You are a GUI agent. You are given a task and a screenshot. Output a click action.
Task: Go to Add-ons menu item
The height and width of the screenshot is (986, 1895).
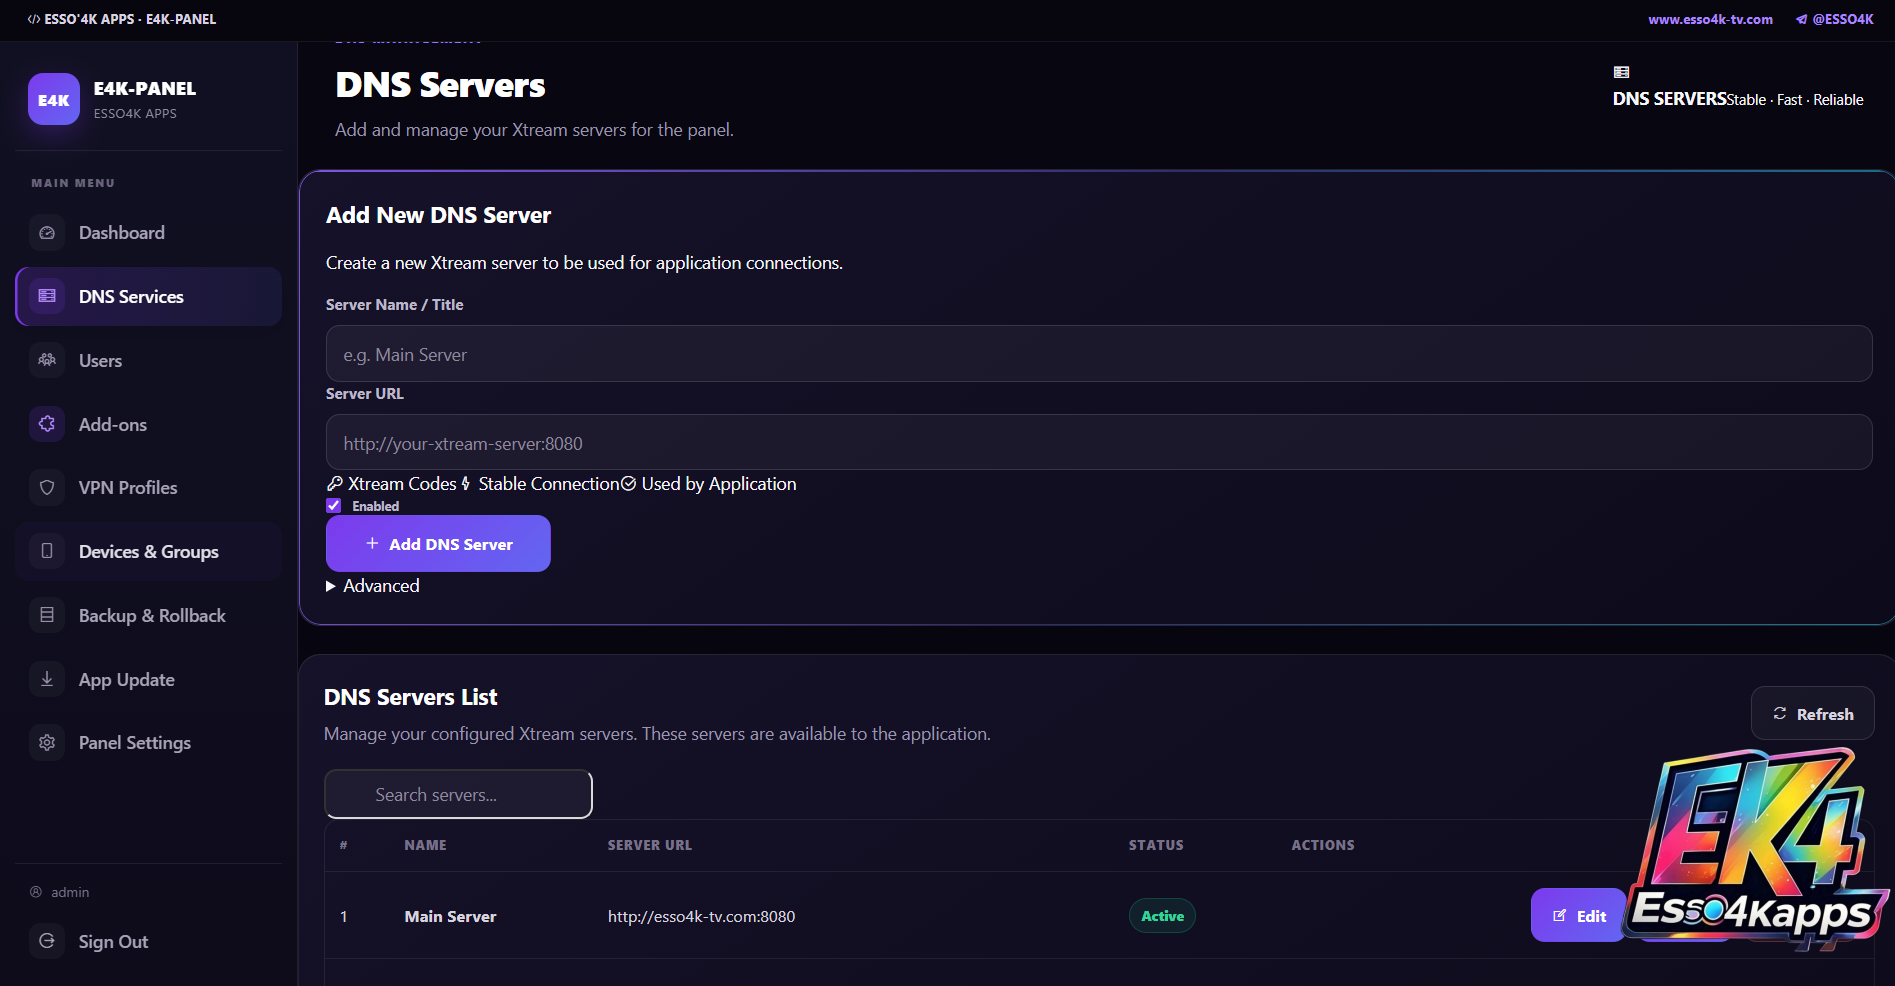pyautogui.click(x=149, y=424)
